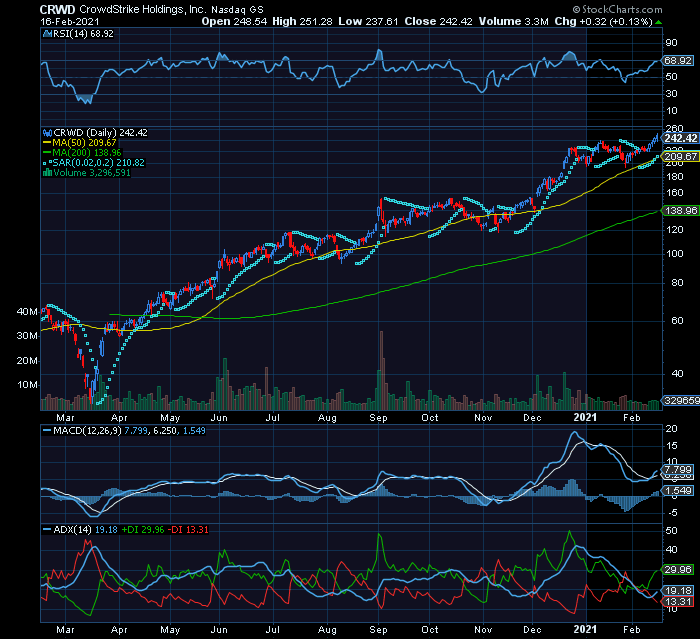The width and height of the screenshot is (700, 639).
Task: Click the Dec label on bottom ADX axis
Action: click(x=532, y=630)
